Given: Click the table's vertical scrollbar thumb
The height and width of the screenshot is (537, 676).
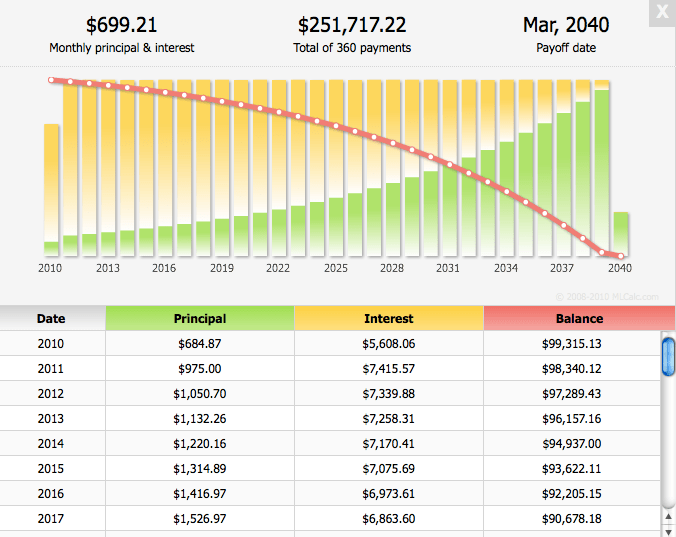Looking at the screenshot, I should [x=668, y=357].
